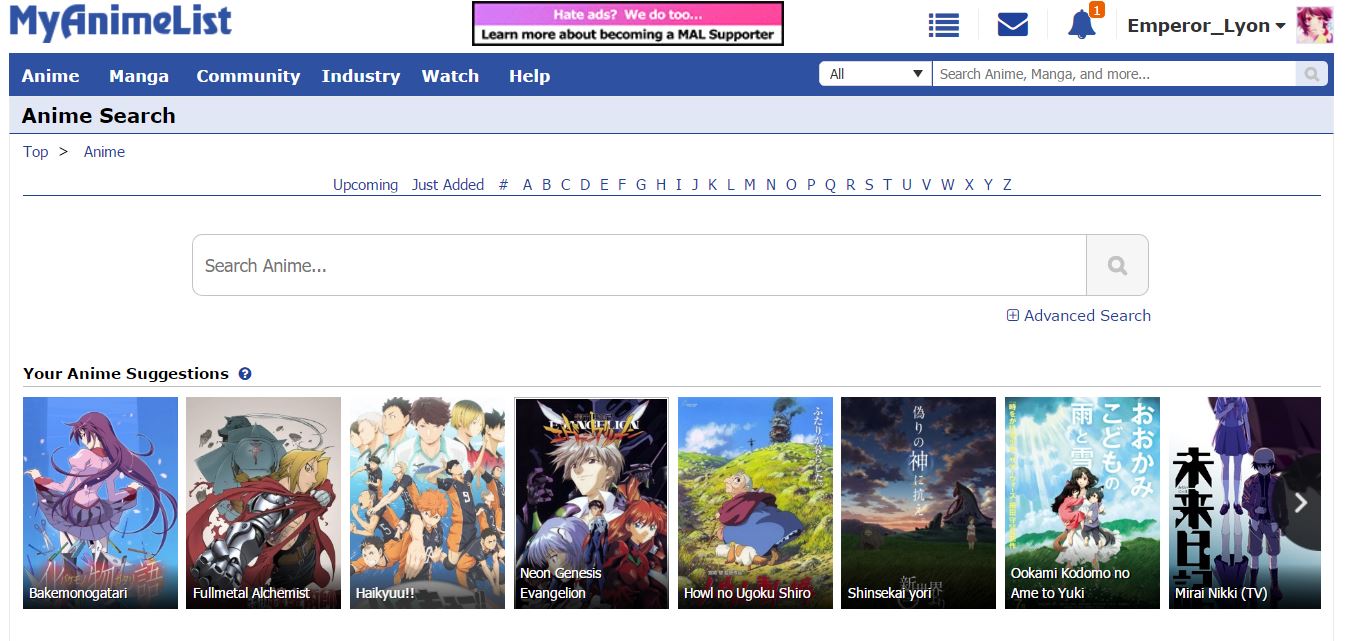Filter anime by letter B

[546, 185]
